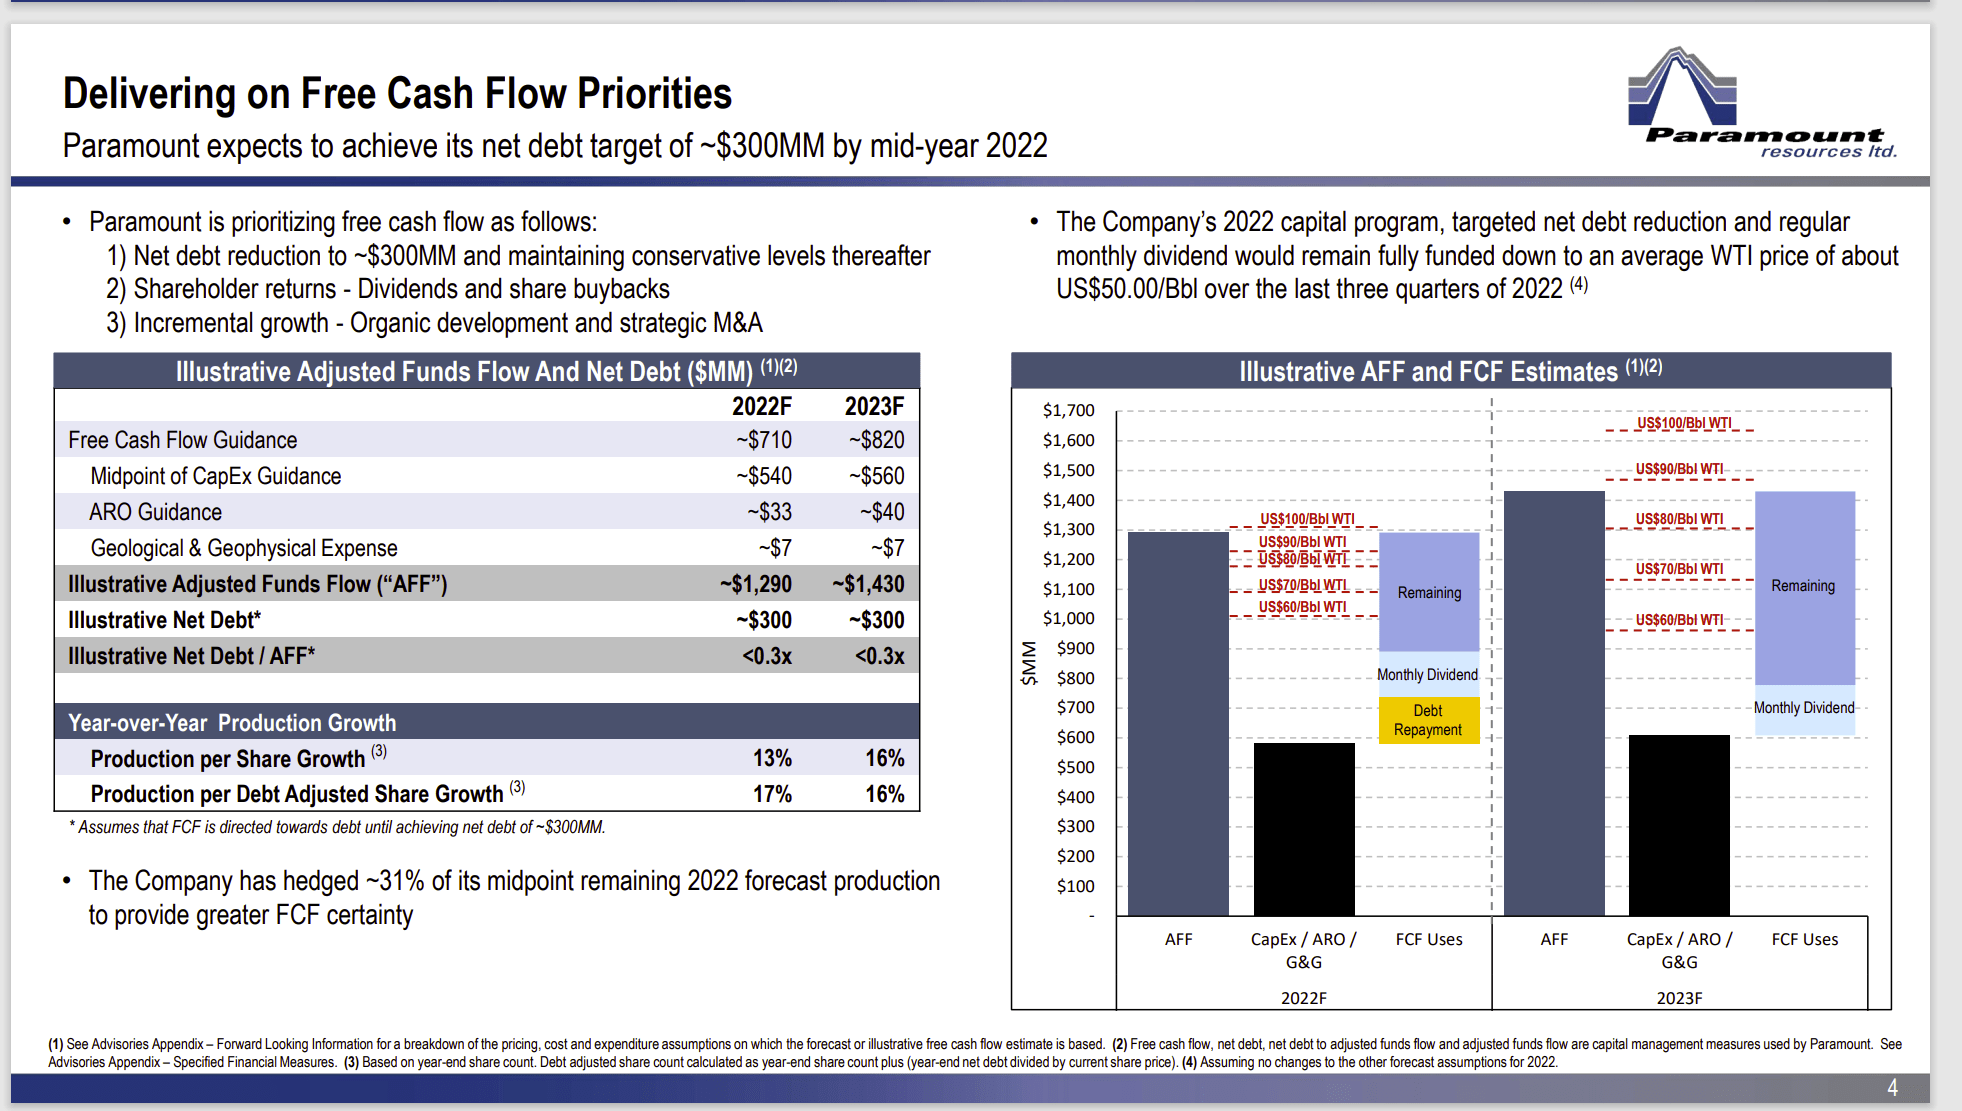This screenshot has width=1962, height=1111.
Task: Select the 'Free Cash Flow Guidance' row label
Action: (183, 440)
